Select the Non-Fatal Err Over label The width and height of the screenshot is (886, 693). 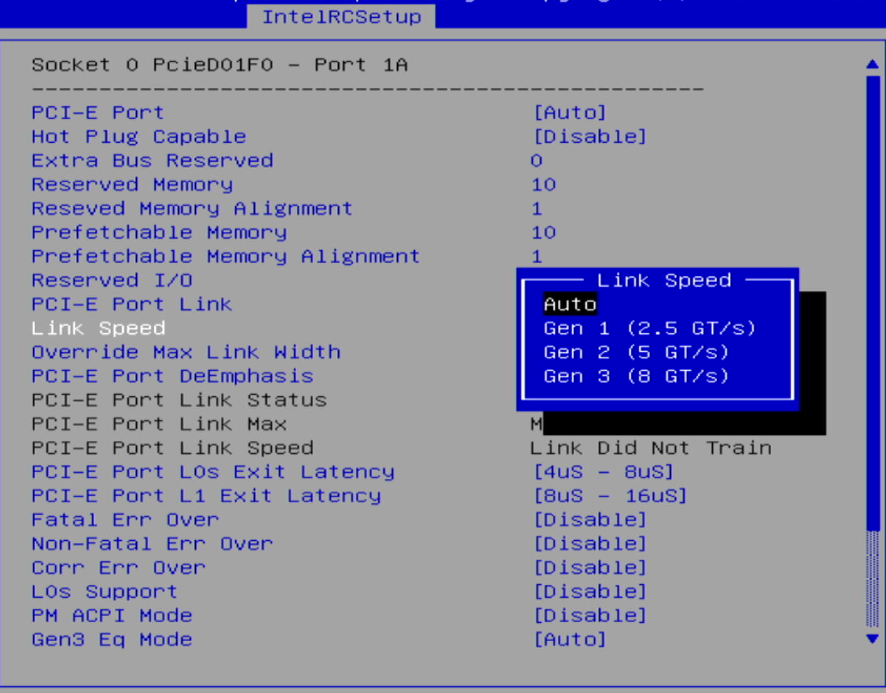tap(152, 543)
